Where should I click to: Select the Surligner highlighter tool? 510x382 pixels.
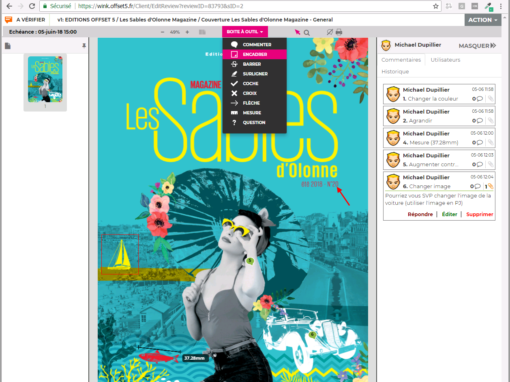pyautogui.click(x=254, y=74)
